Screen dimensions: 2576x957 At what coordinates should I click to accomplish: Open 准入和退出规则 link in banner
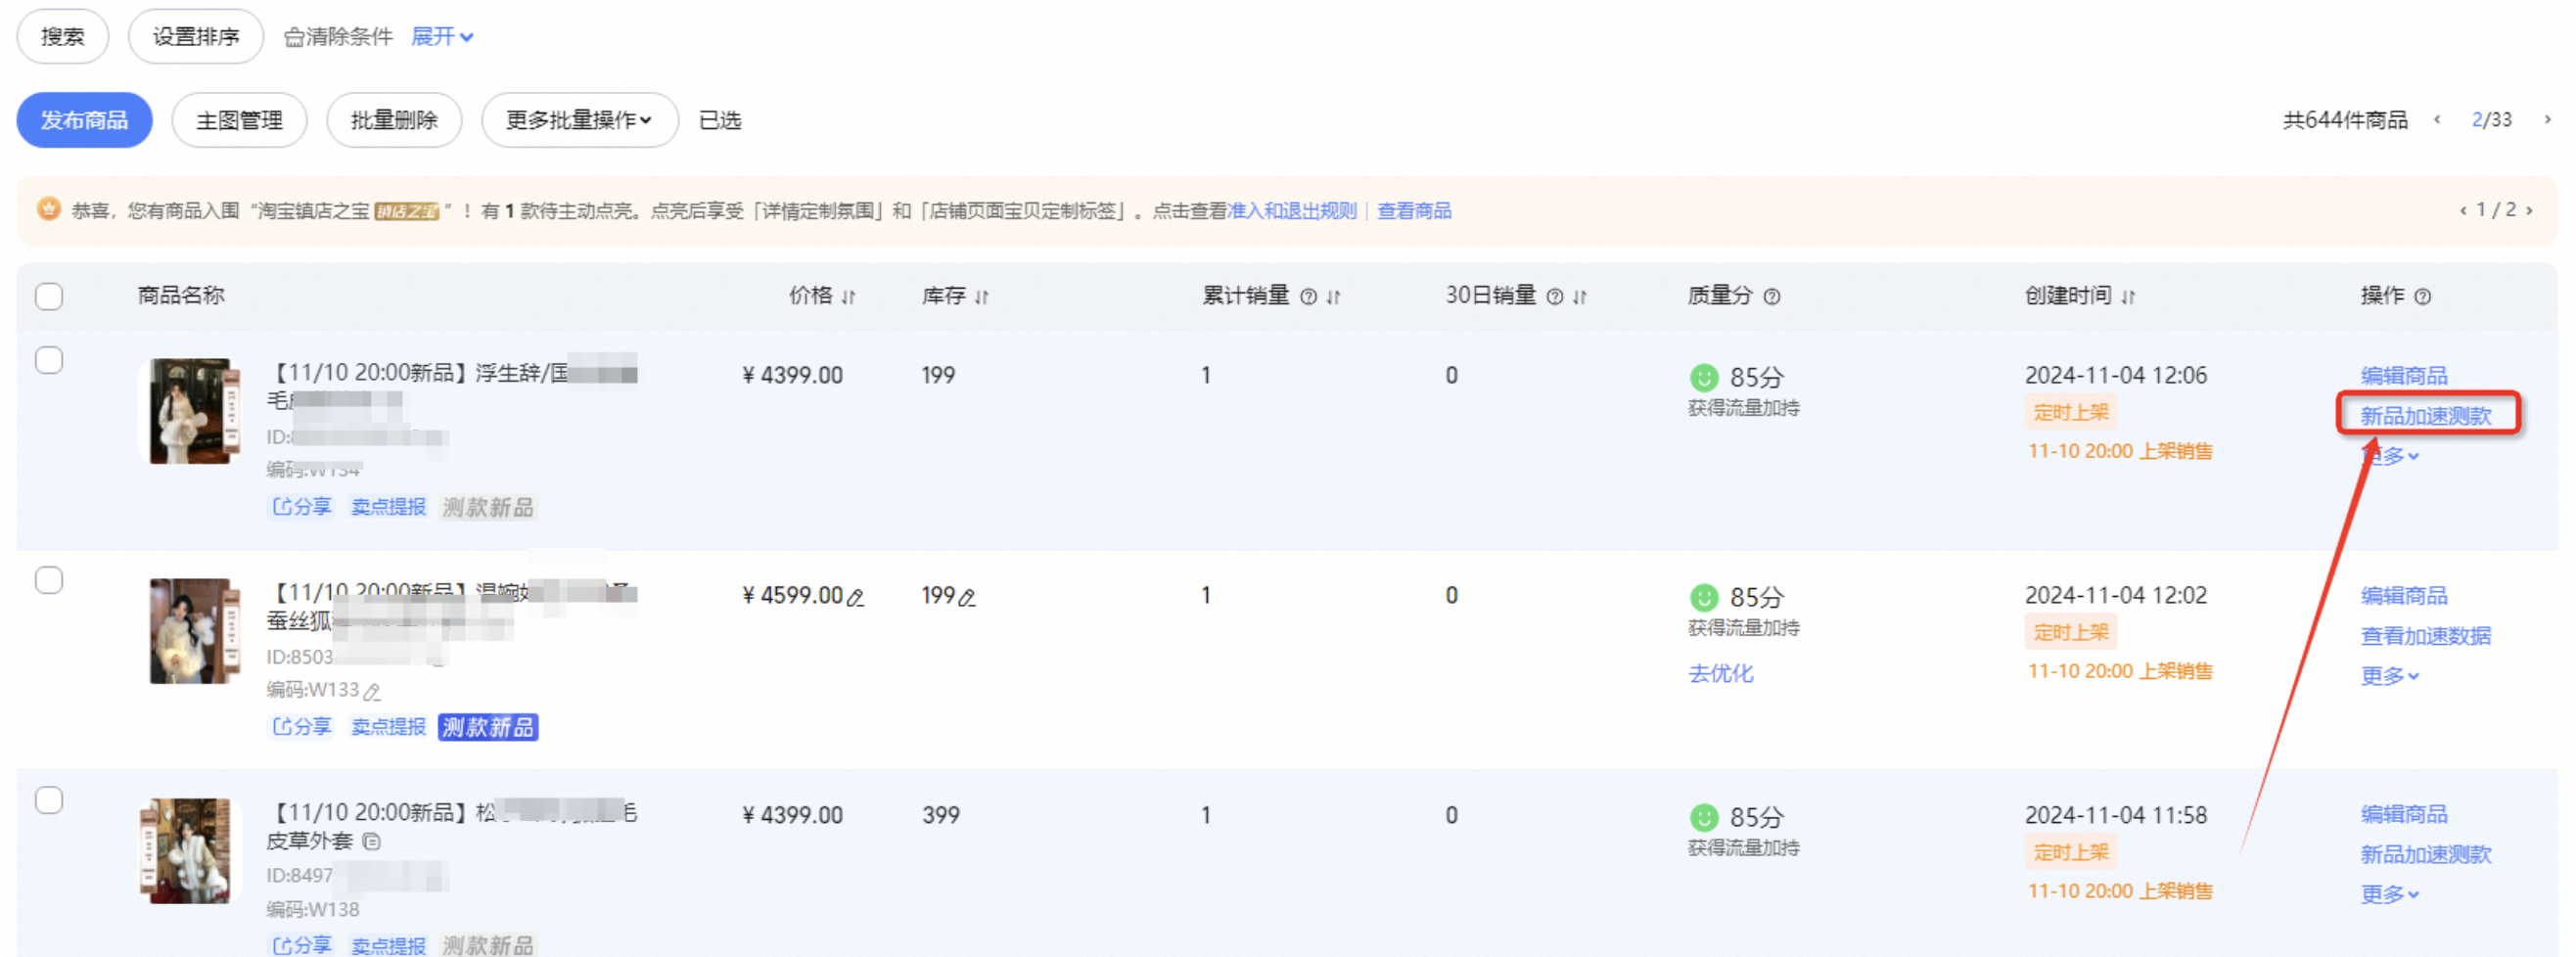[x=1291, y=211]
